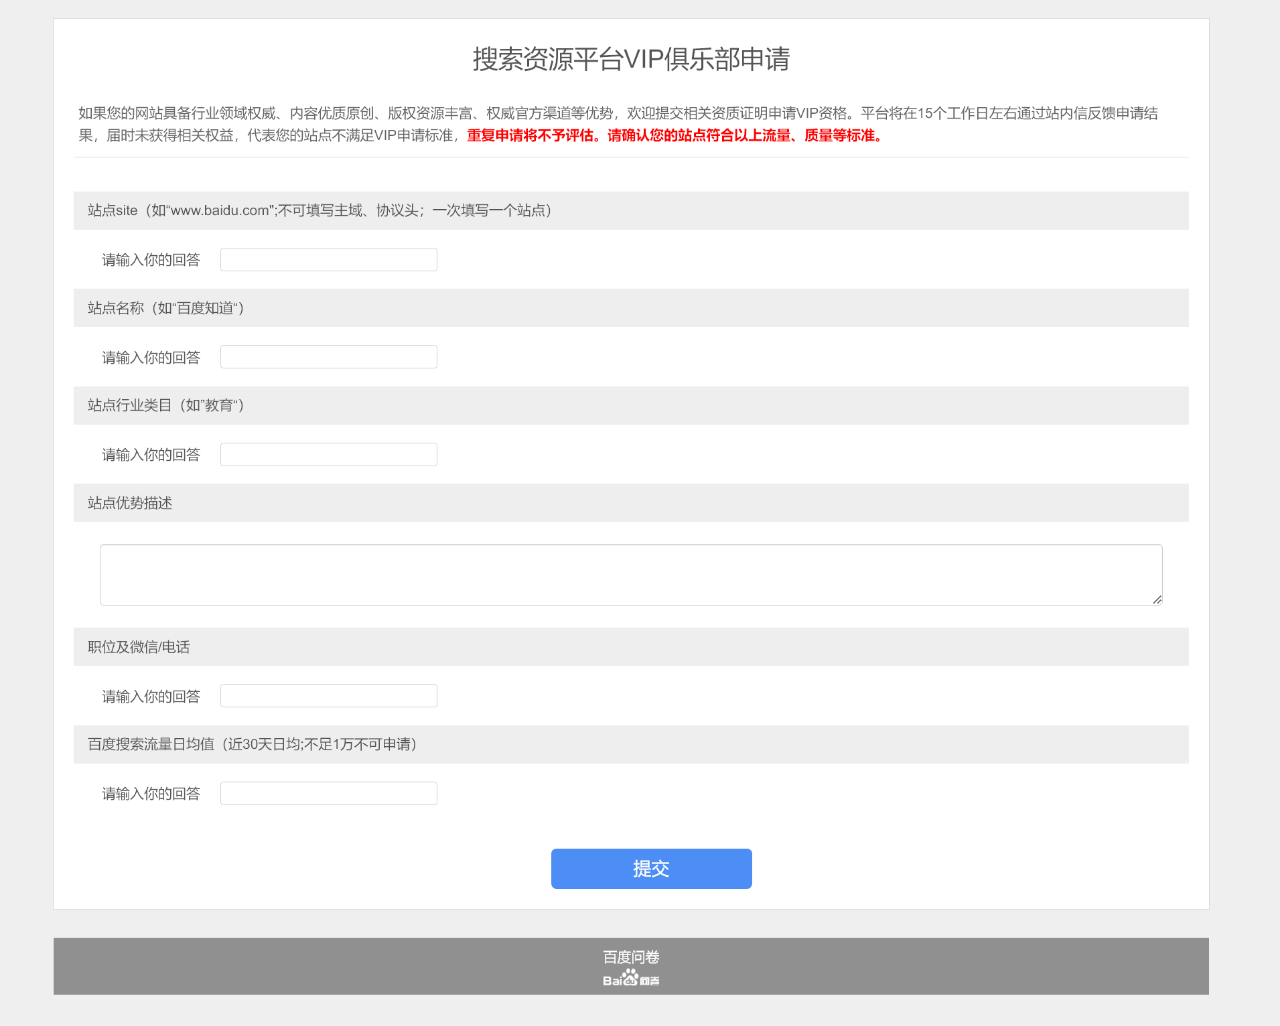
Task: Click the 站点site answer input field
Action: point(328,260)
